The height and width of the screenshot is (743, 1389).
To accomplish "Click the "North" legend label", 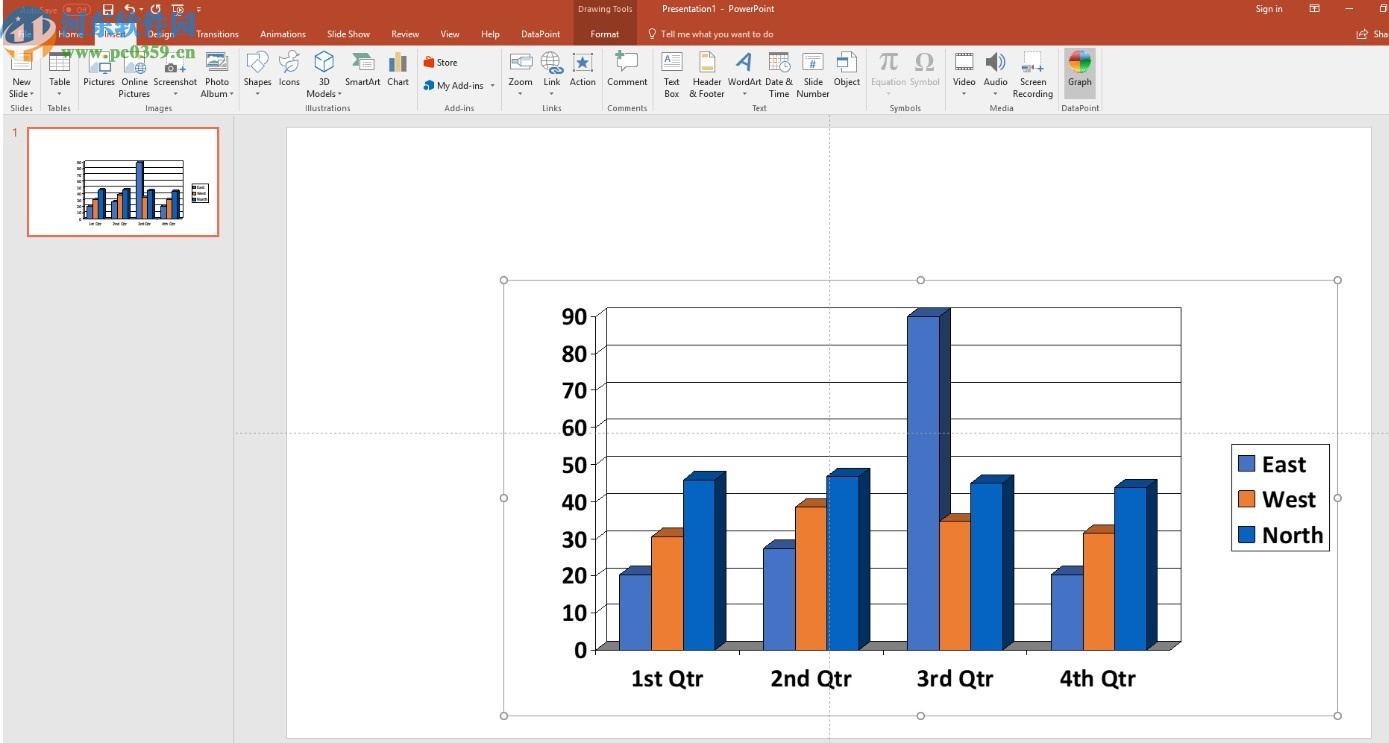I will [x=1292, y=535].
